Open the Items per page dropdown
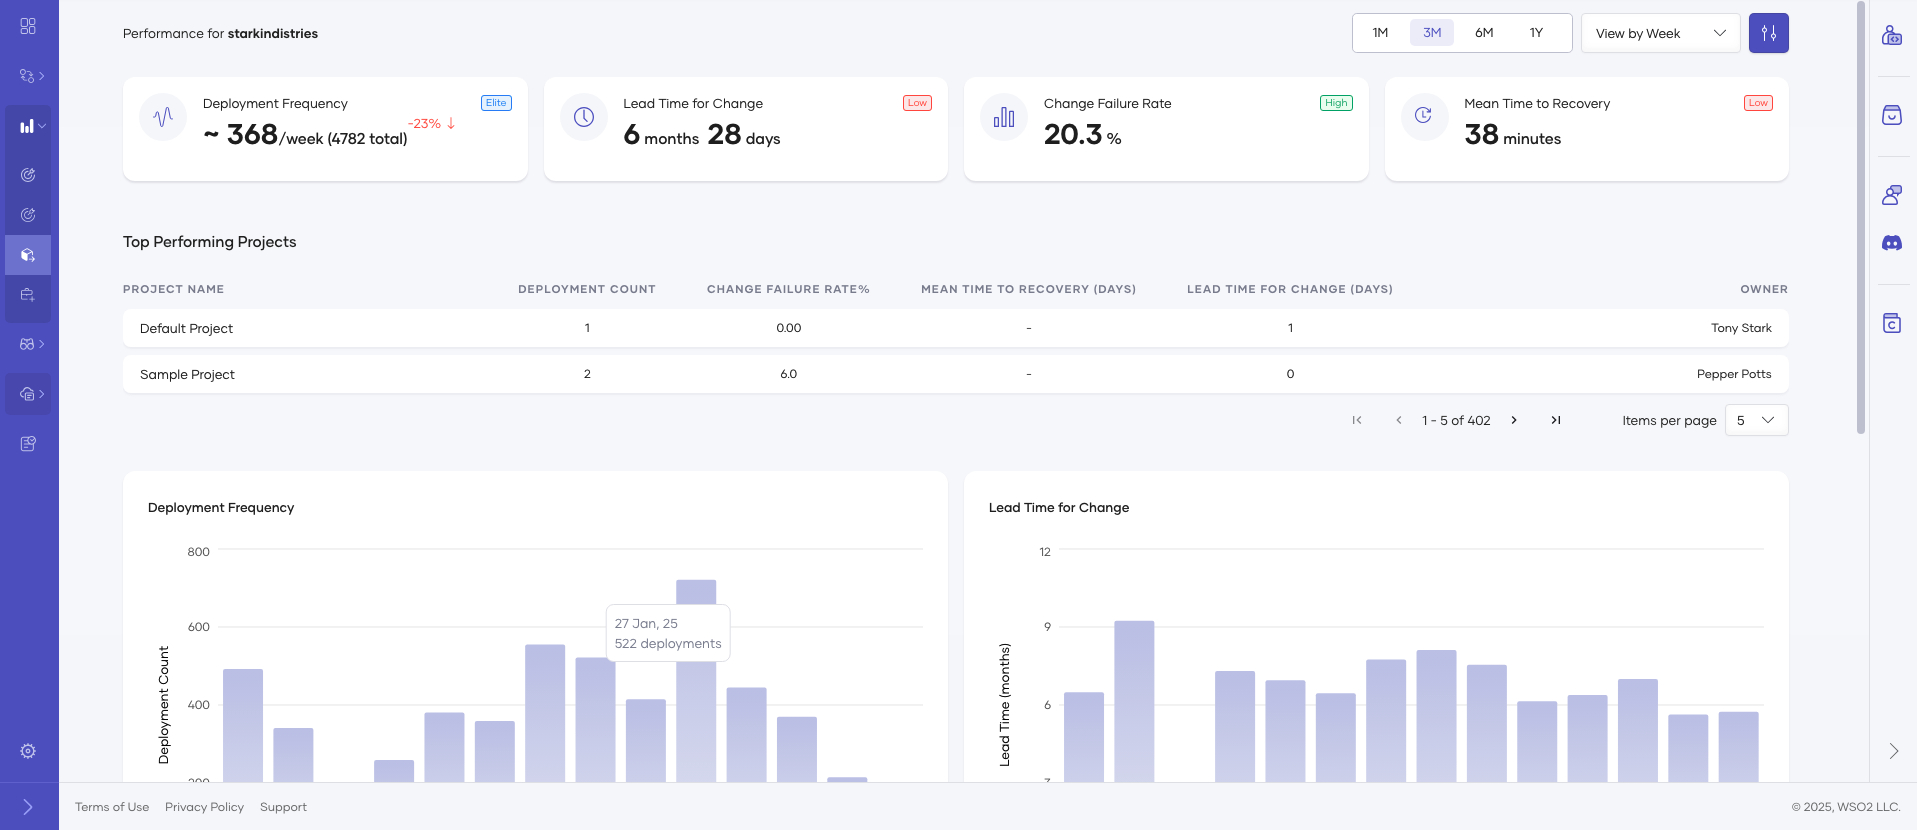 1756,420
